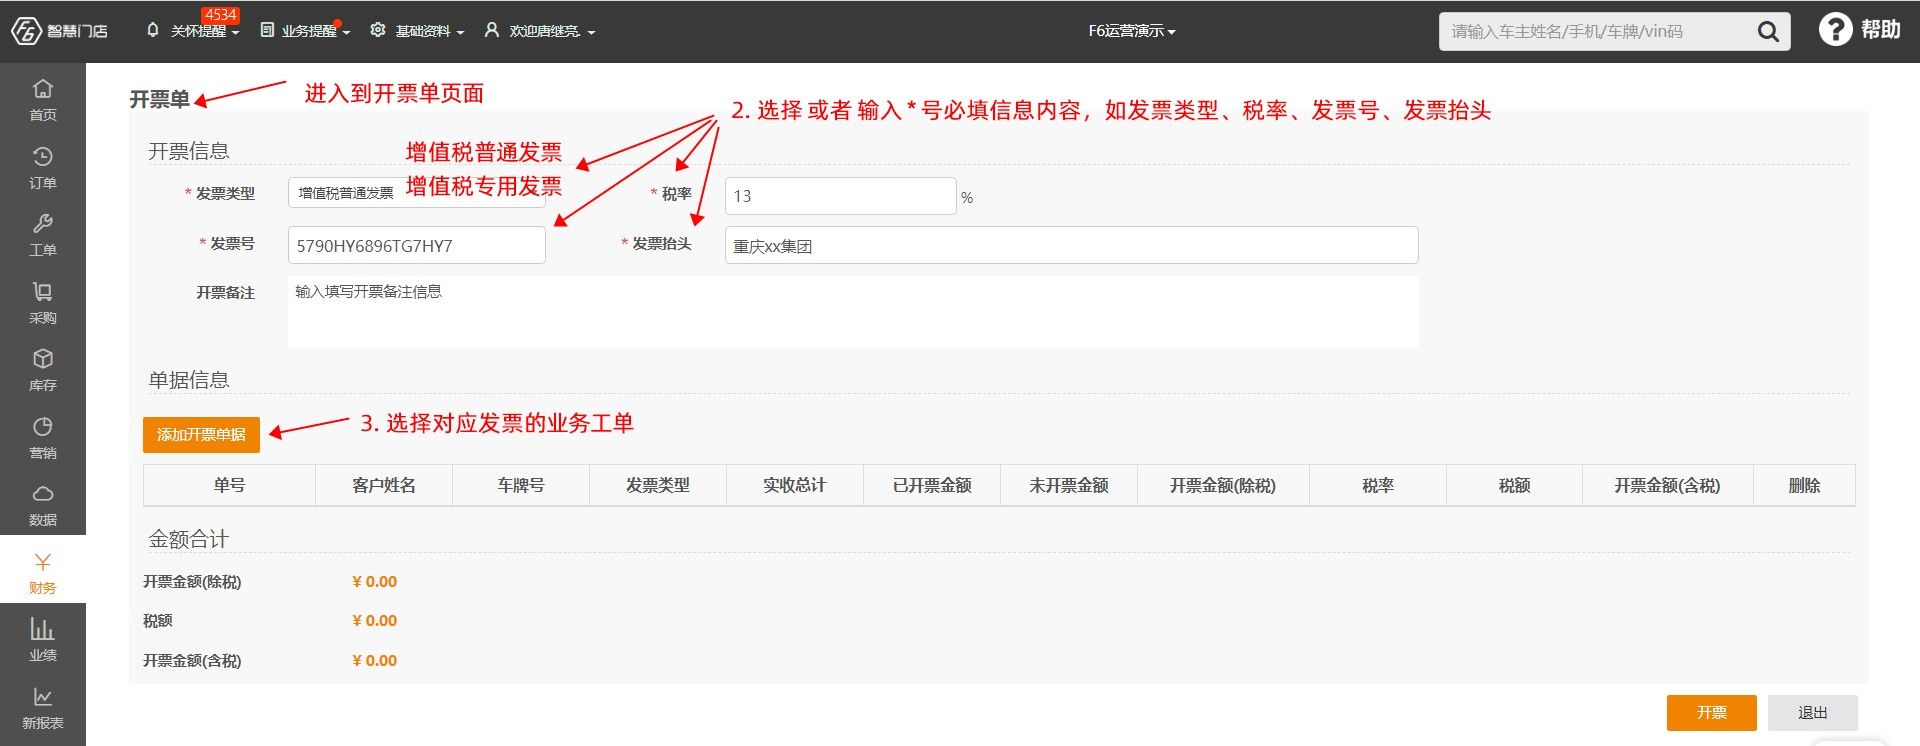
Task: Click the 开票金额(除税) total ¥0.00
Action: pos(375,582)
